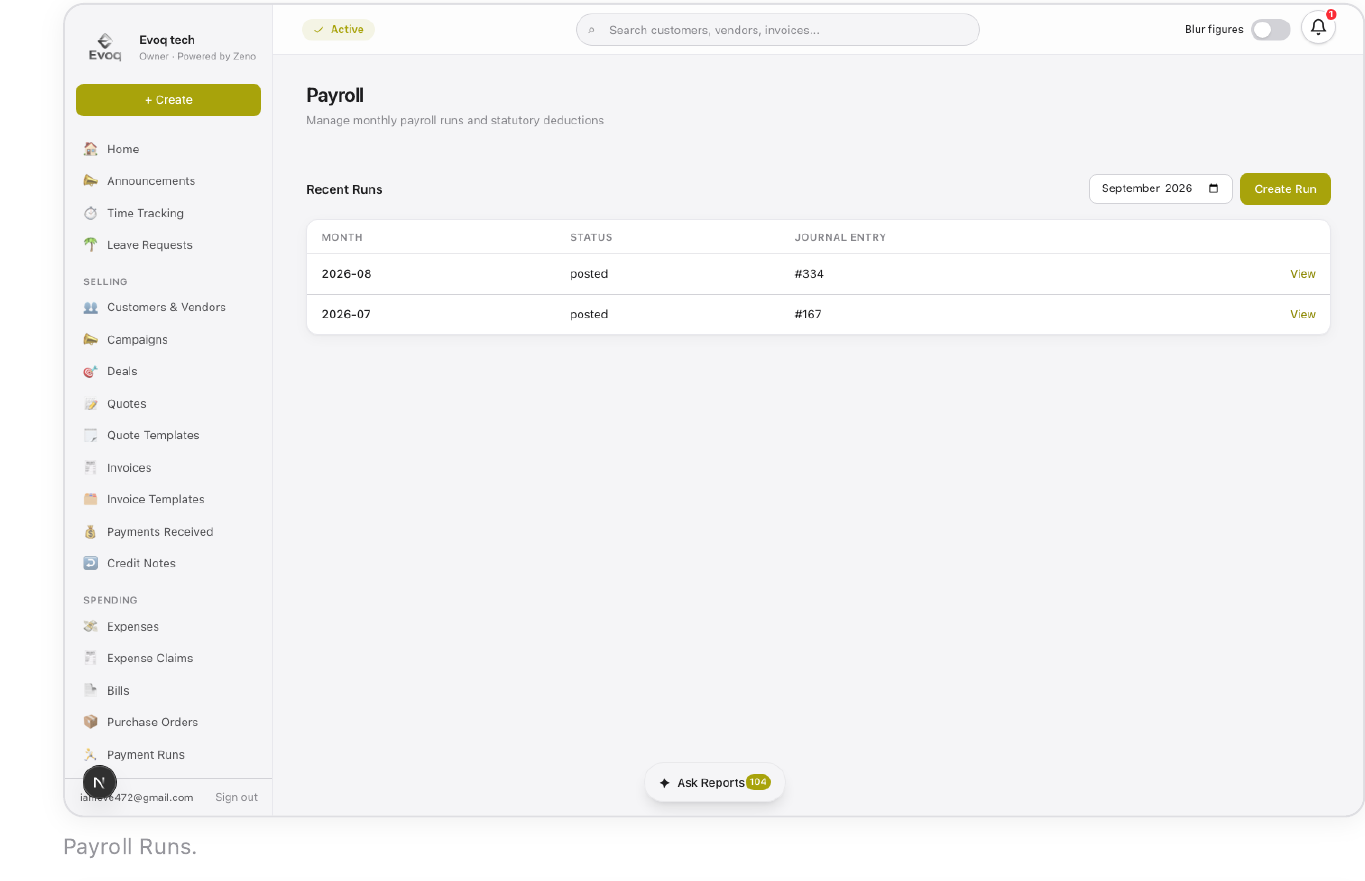Open the Ask Reports assistant
This screenshot has width=1365, height=881.
point(715,783)
